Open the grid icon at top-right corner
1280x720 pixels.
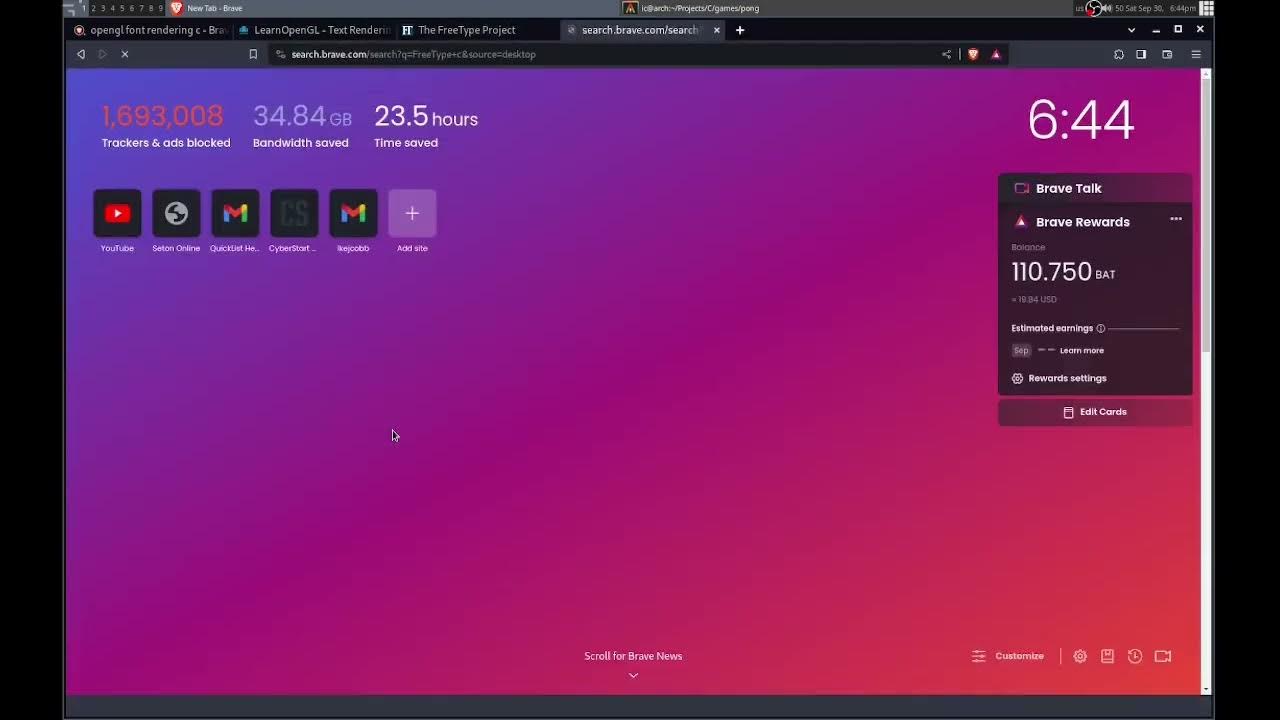(x=1207, y=8)
